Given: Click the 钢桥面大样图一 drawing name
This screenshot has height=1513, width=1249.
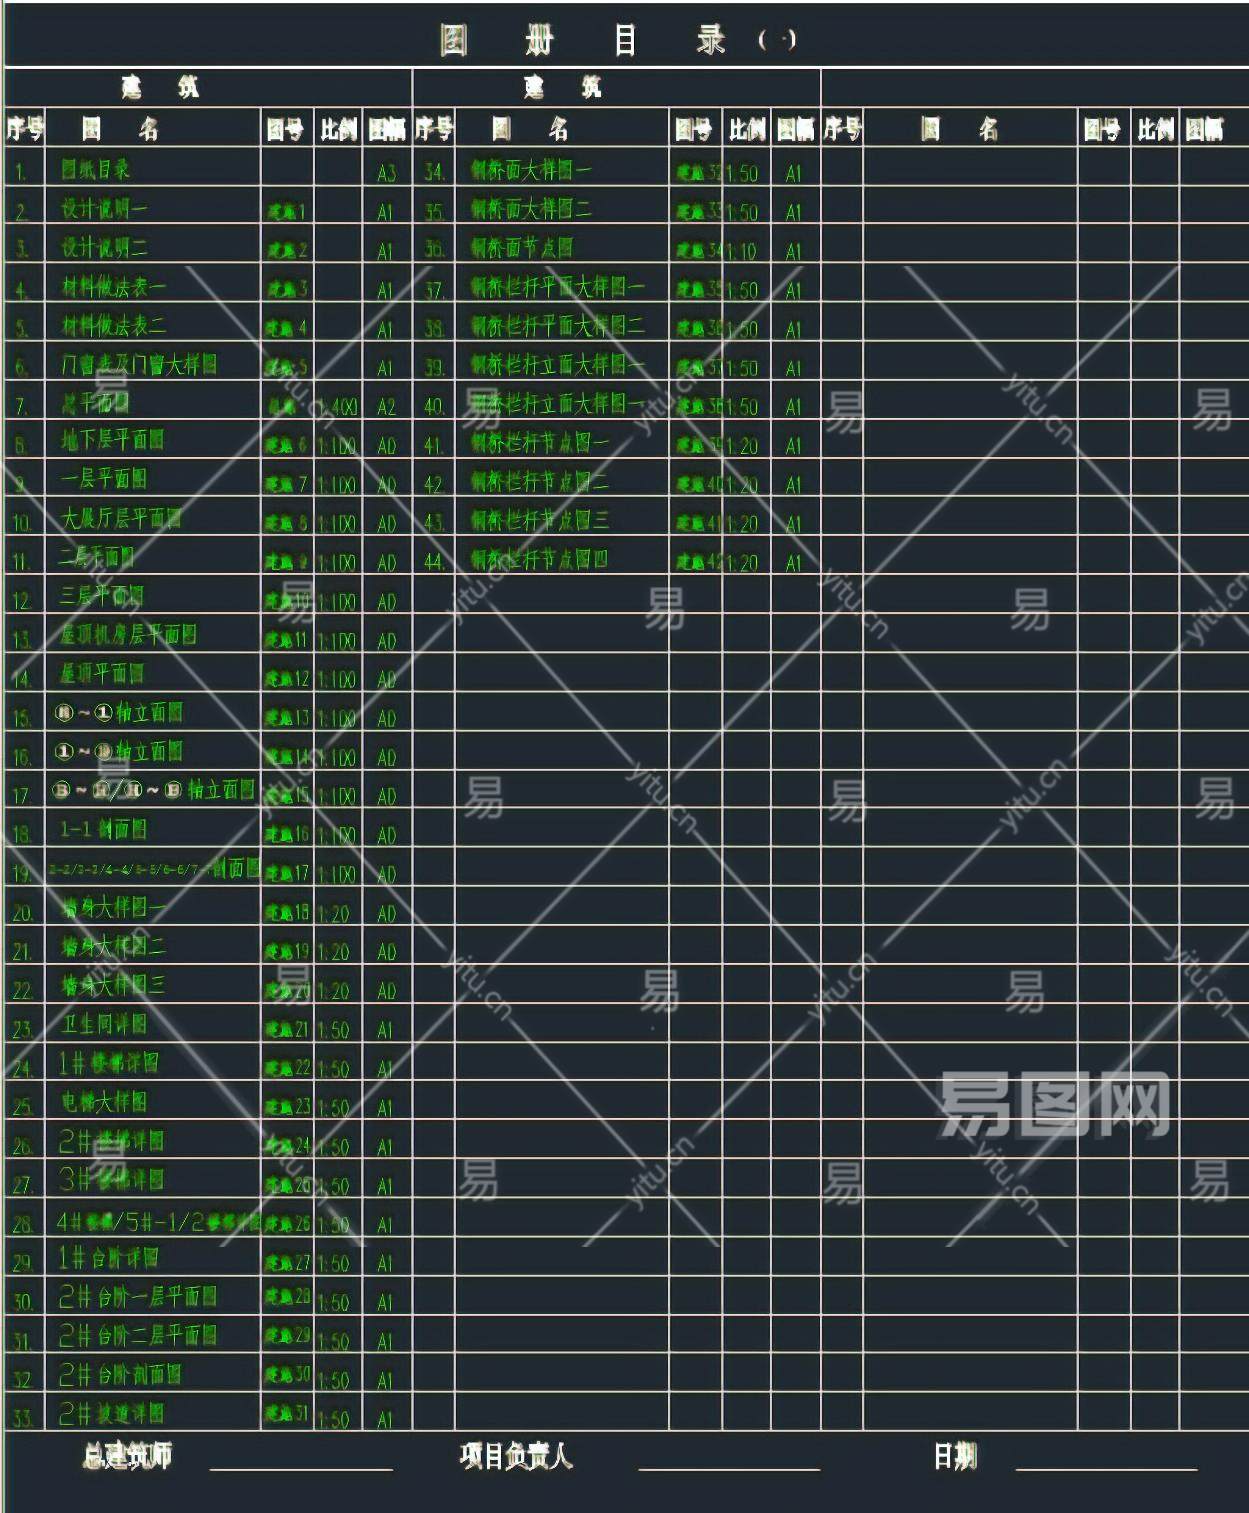Looking at the screenshot, I should tap(531, 169).
